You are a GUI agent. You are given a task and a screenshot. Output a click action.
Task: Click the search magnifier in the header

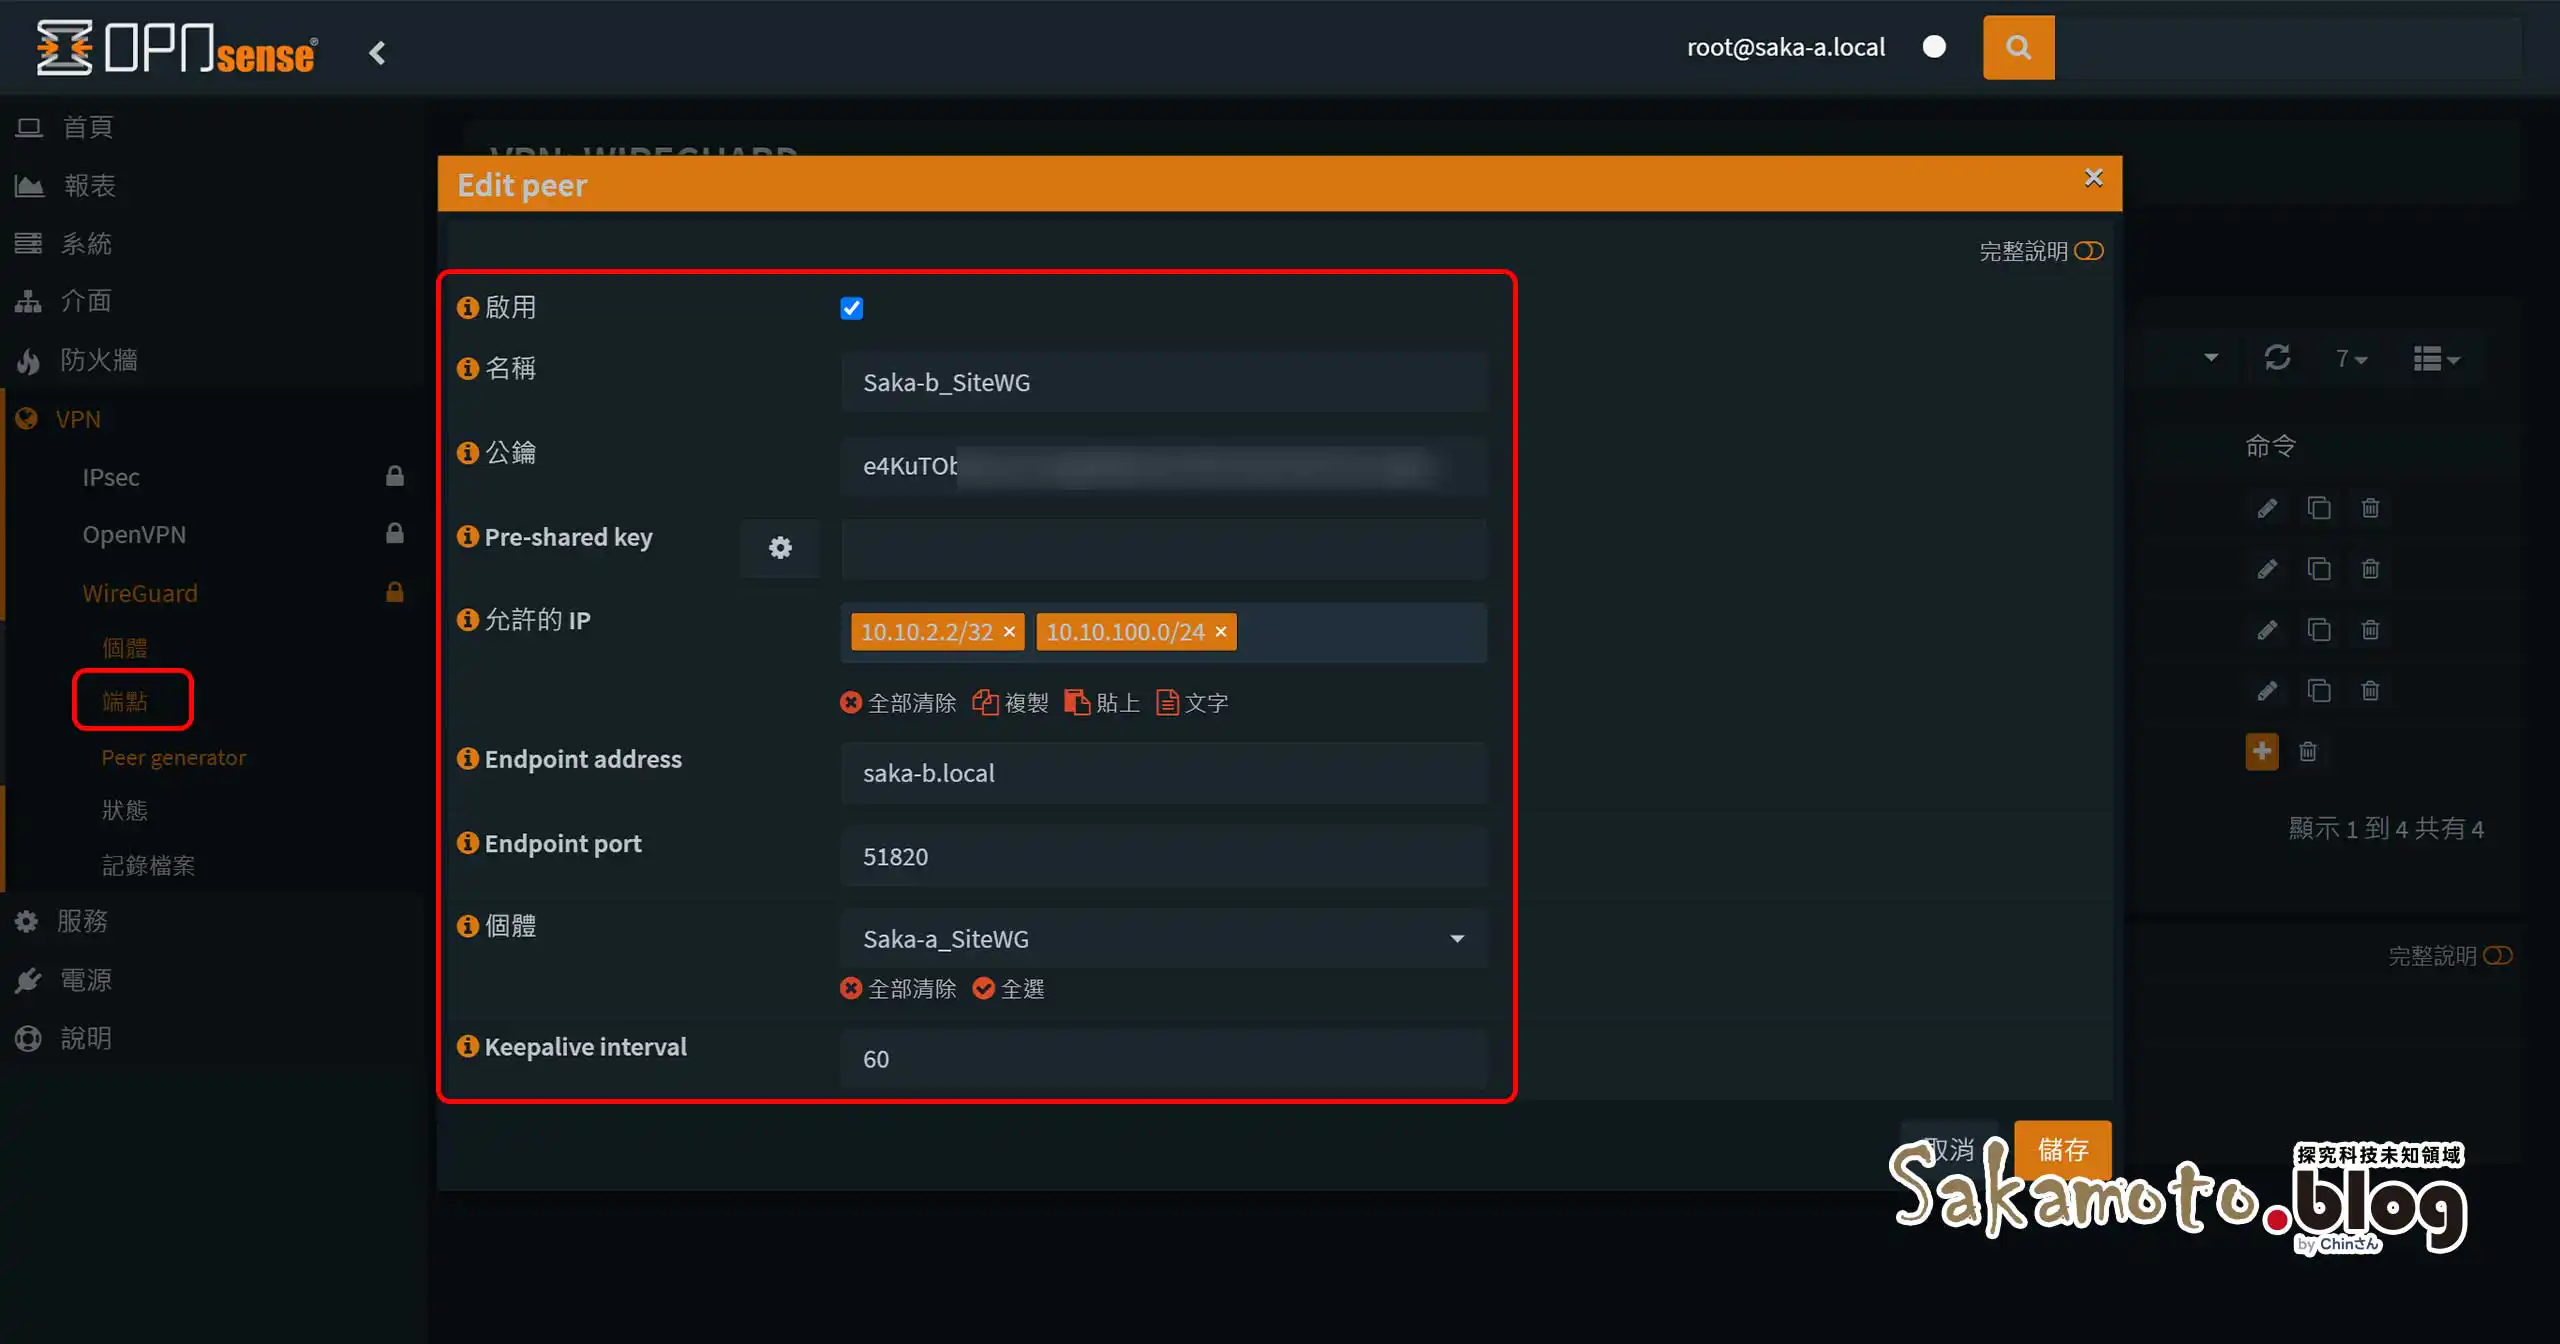[x=2018, y=47]
